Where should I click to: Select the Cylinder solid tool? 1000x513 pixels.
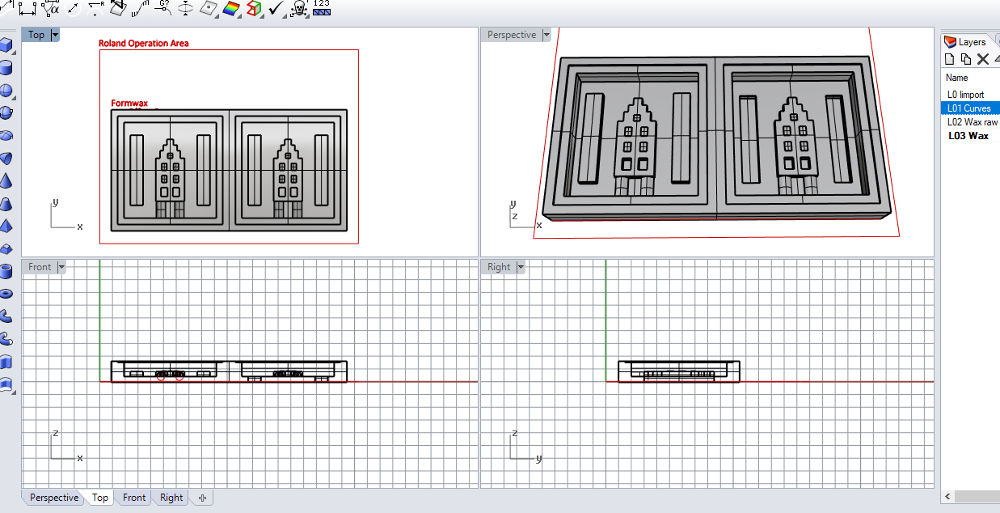(x=6, y=68)
